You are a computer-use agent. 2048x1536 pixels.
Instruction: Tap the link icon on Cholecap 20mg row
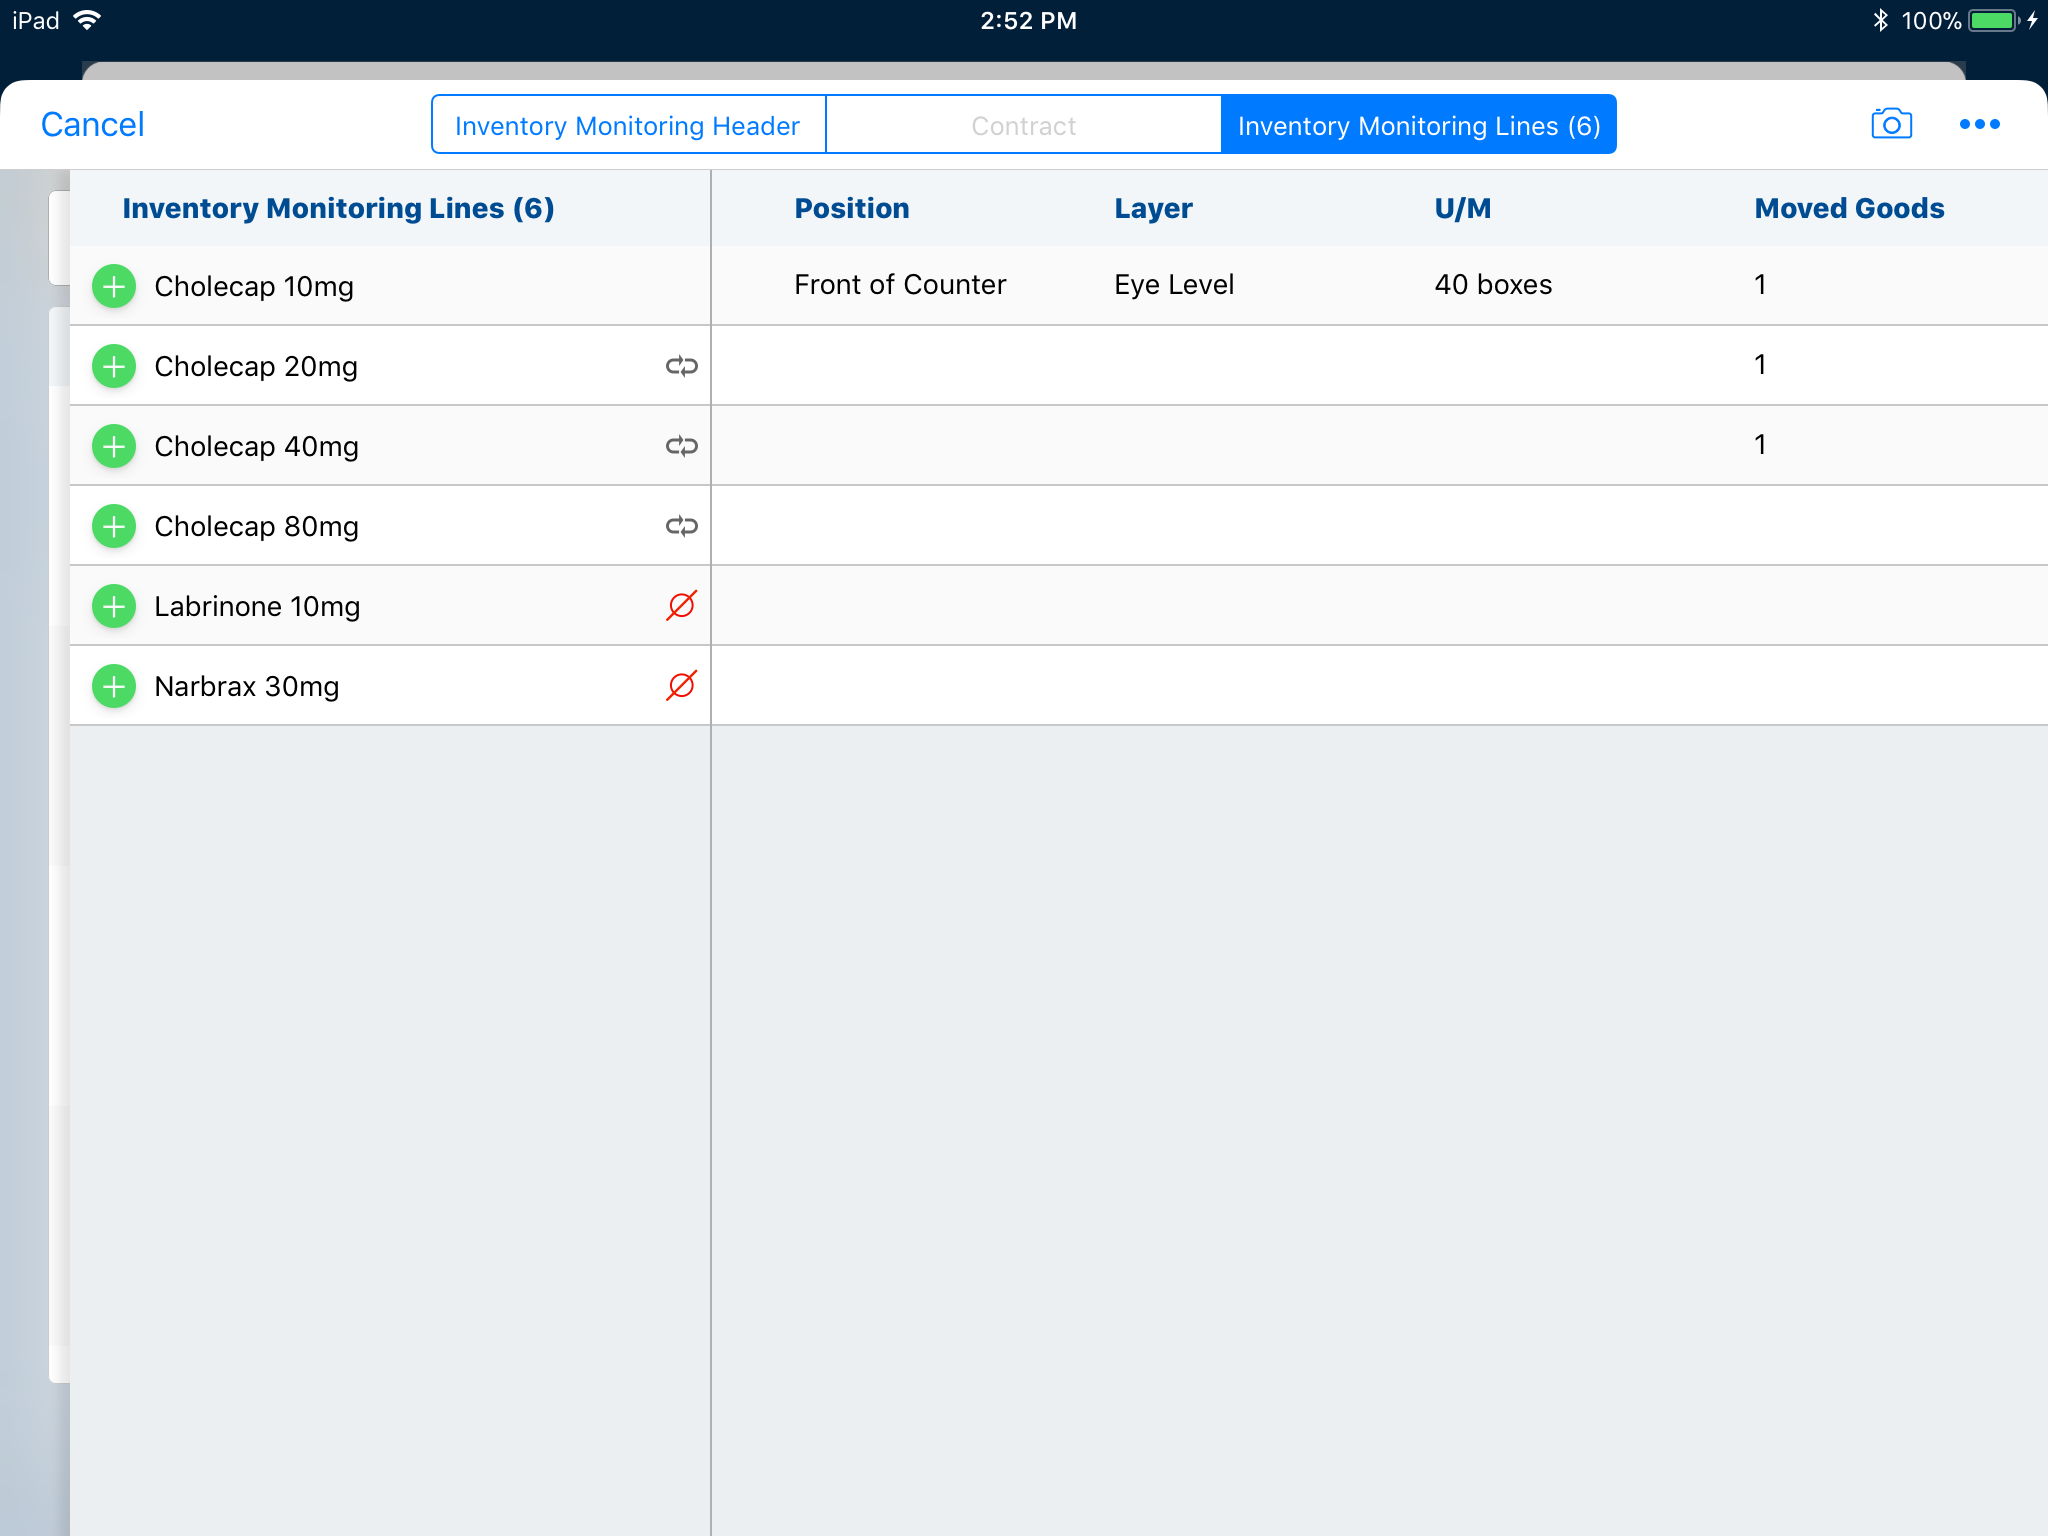pyautogui.click(x=681, y=366)
